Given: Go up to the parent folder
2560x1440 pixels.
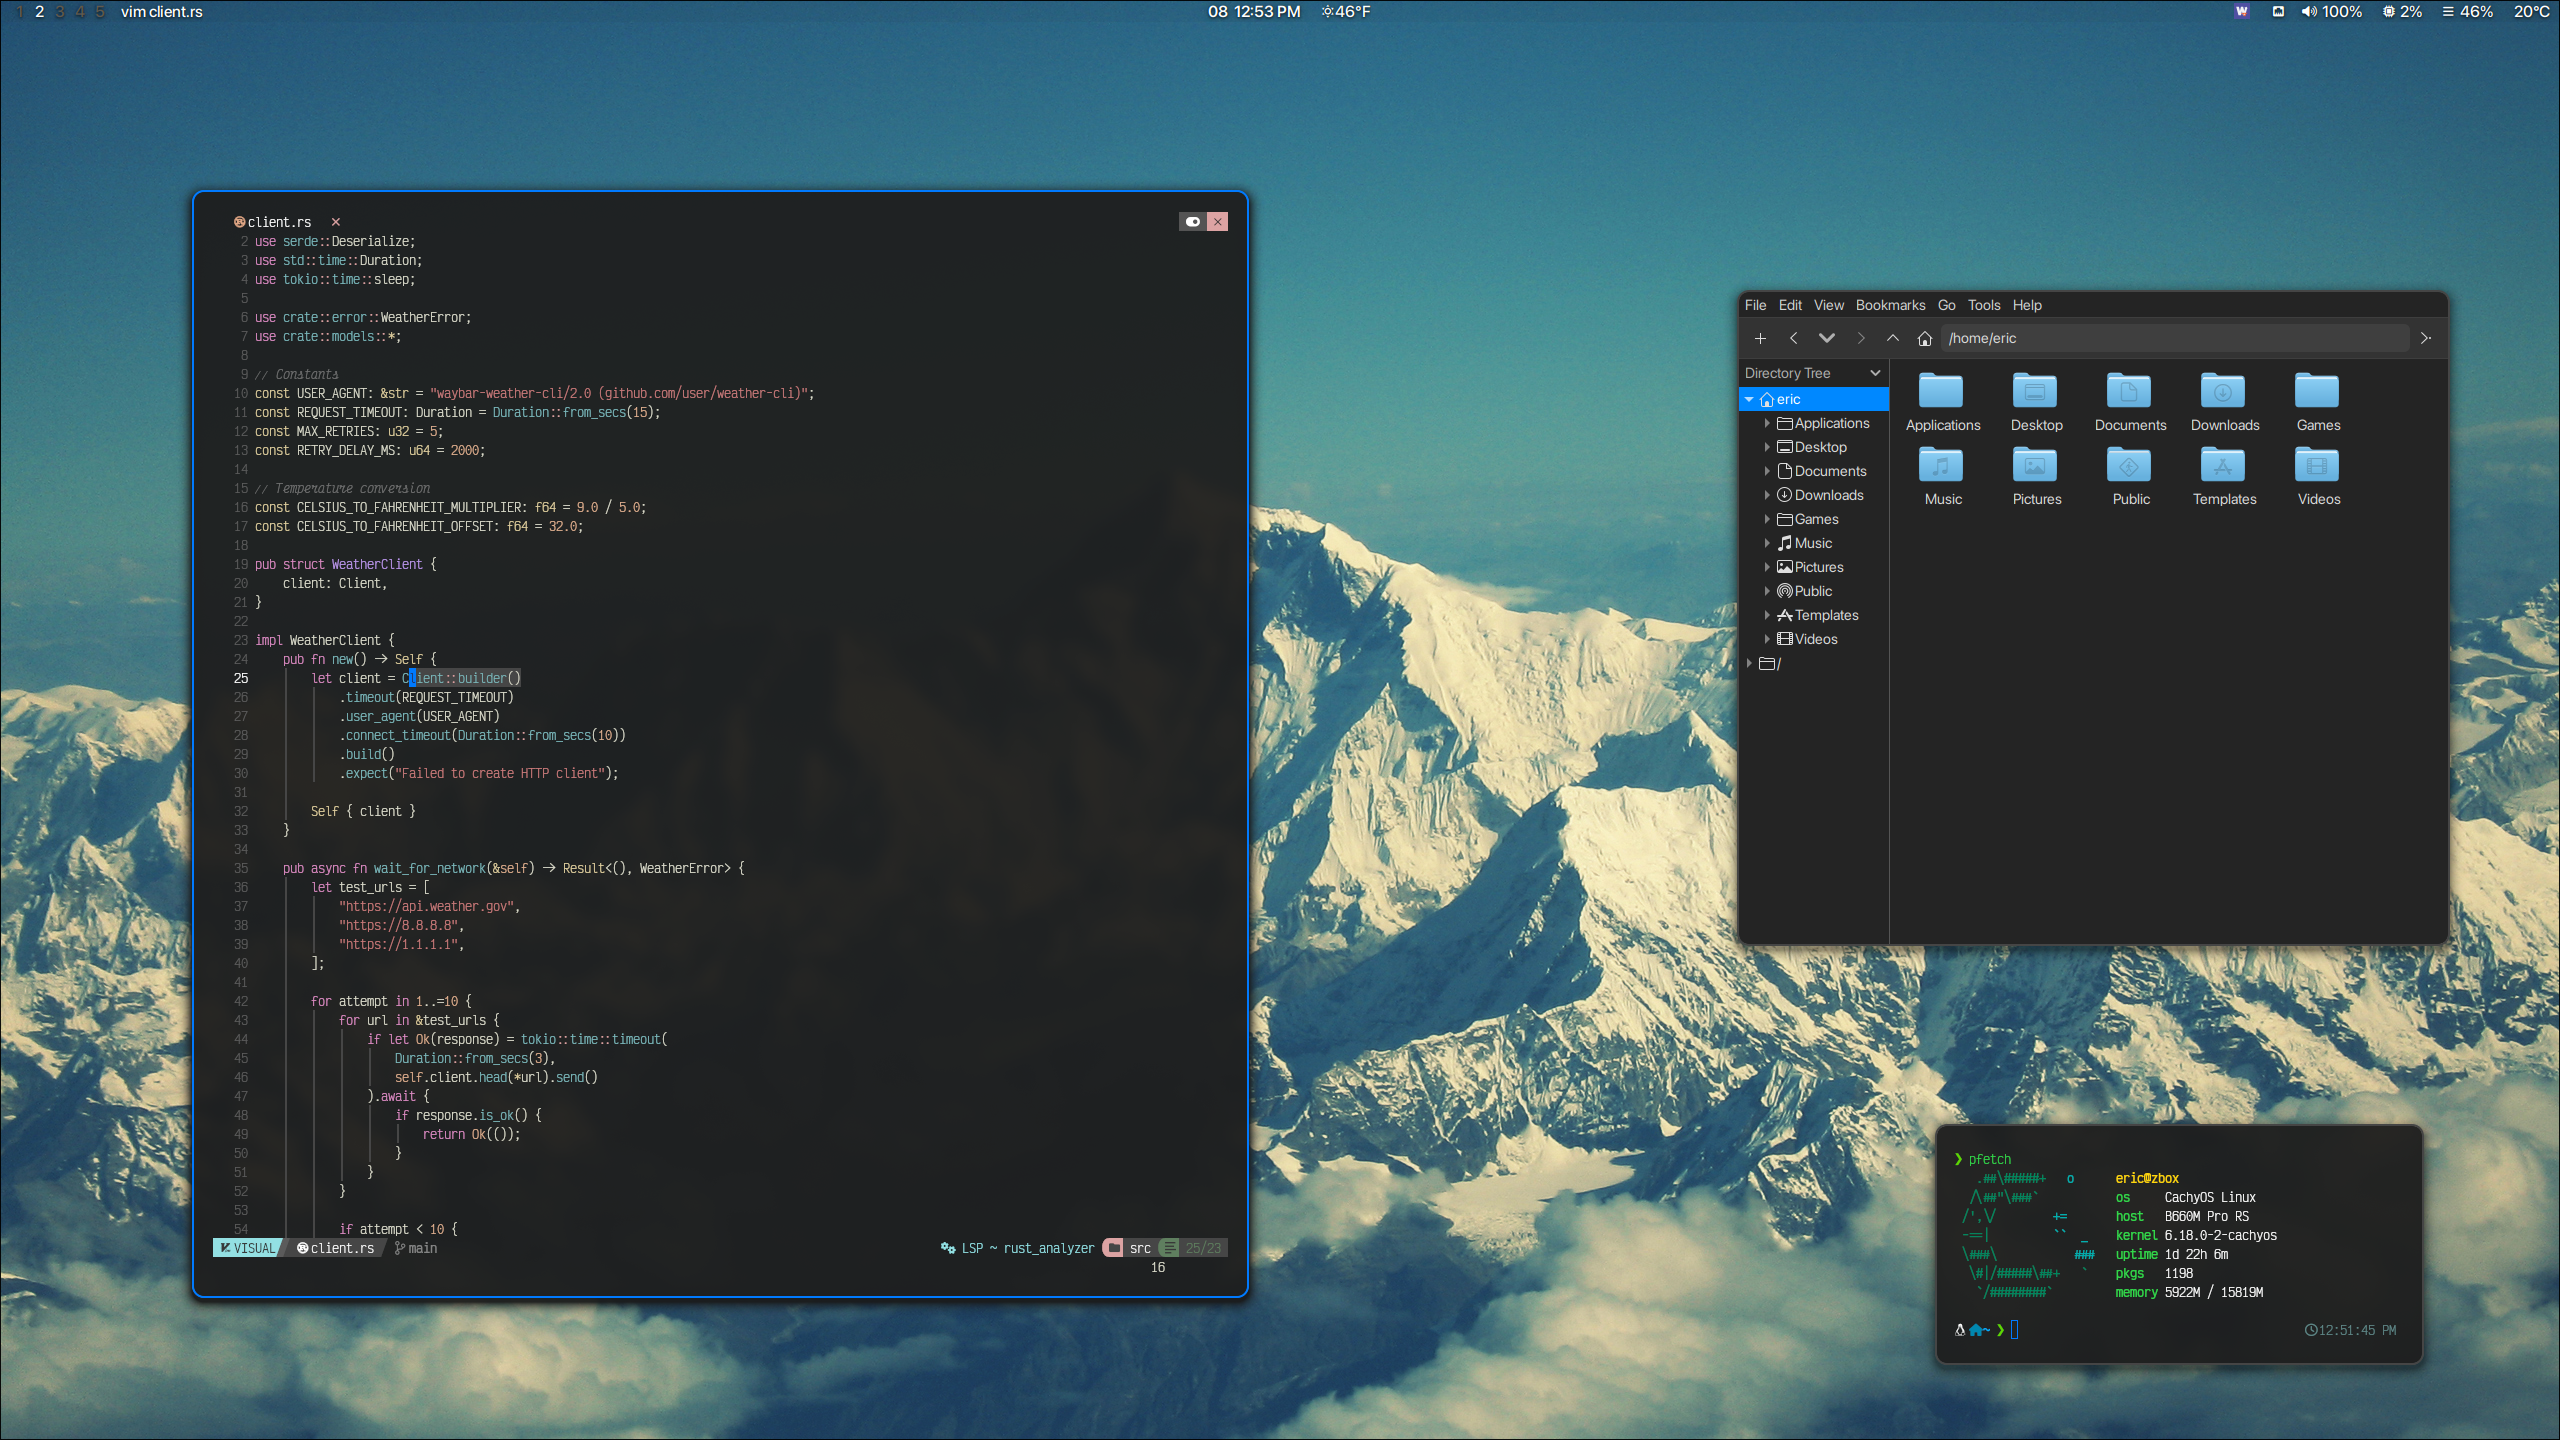Looking at the screenshot, I should (1892, 338).
